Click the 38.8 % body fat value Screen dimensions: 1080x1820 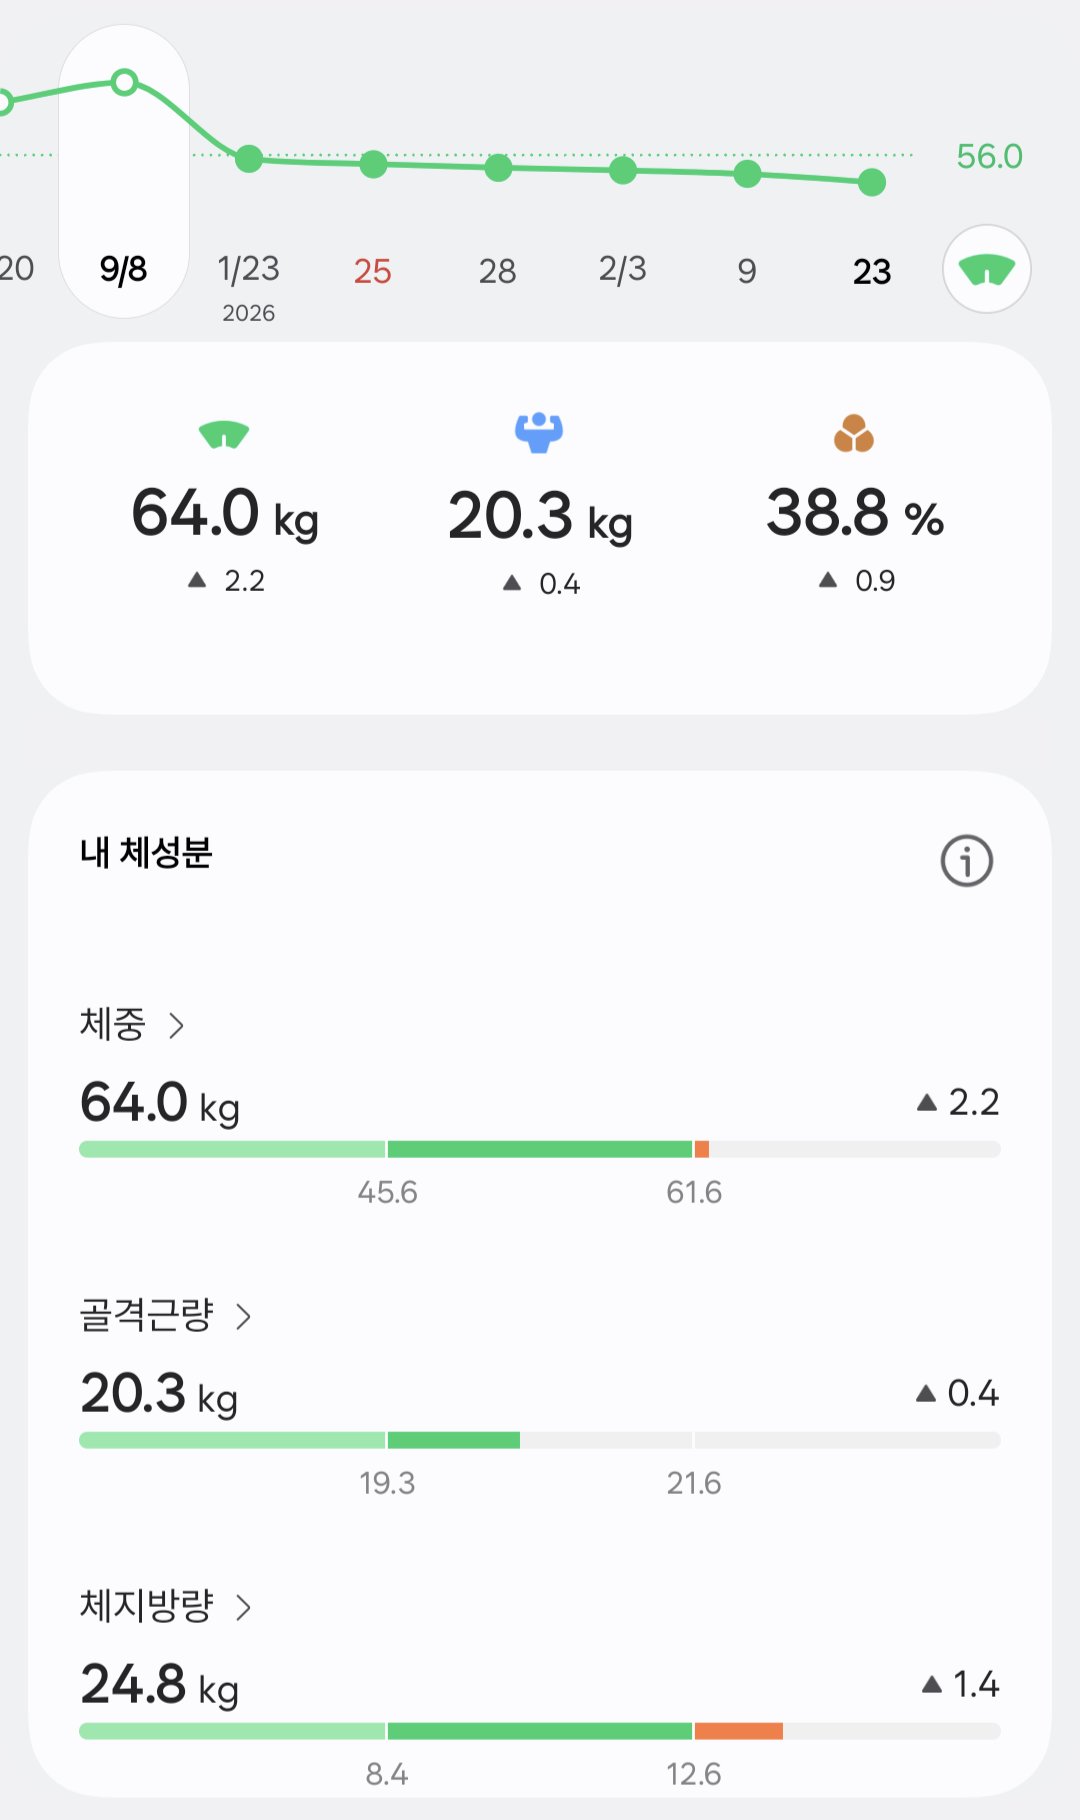(854, 514)
